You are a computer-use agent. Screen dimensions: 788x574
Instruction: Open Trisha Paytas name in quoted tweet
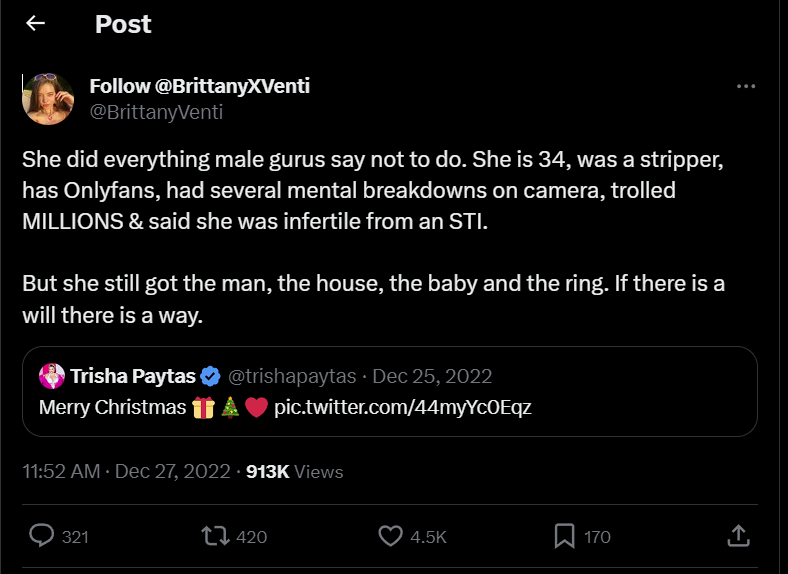click(x=133, y=376)
